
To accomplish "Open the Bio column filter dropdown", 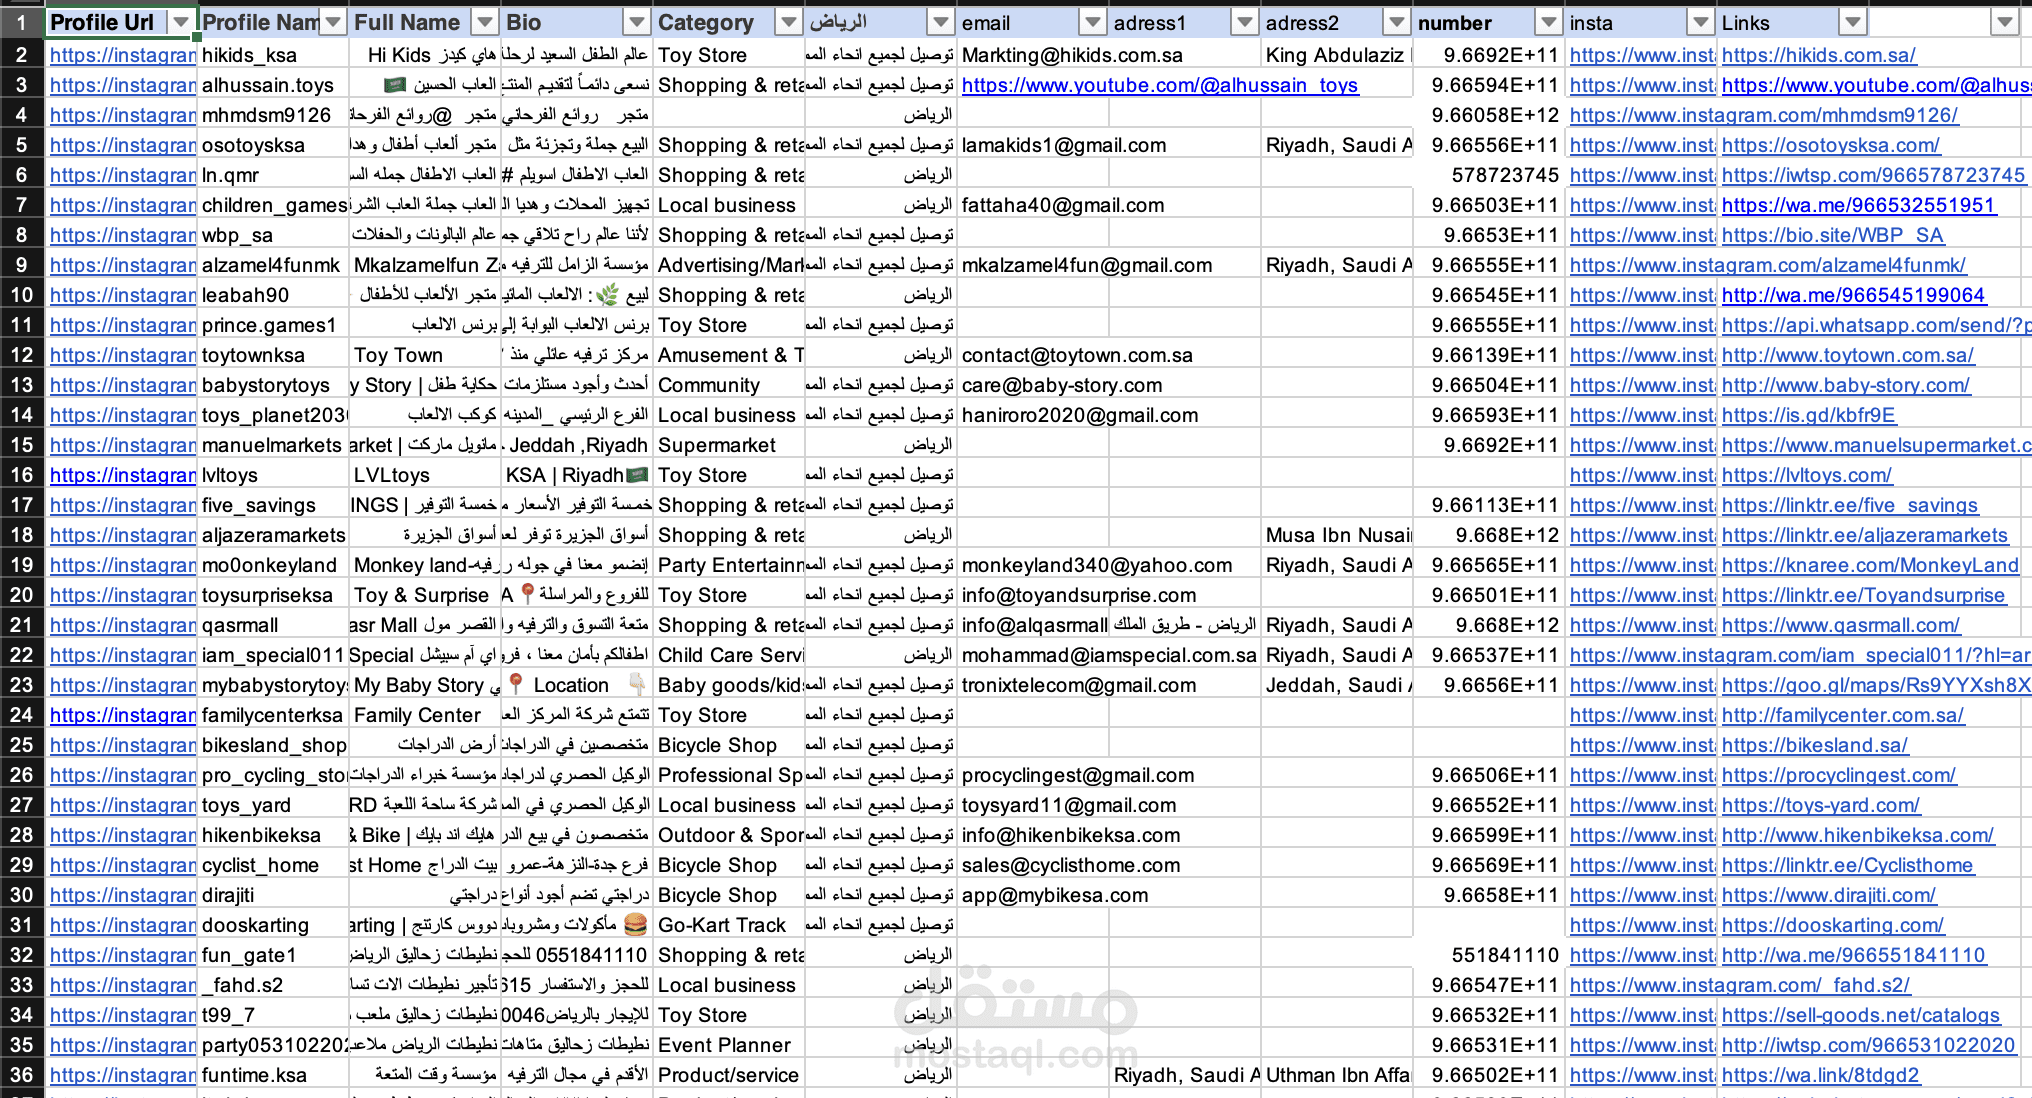I will click(637, 22).
